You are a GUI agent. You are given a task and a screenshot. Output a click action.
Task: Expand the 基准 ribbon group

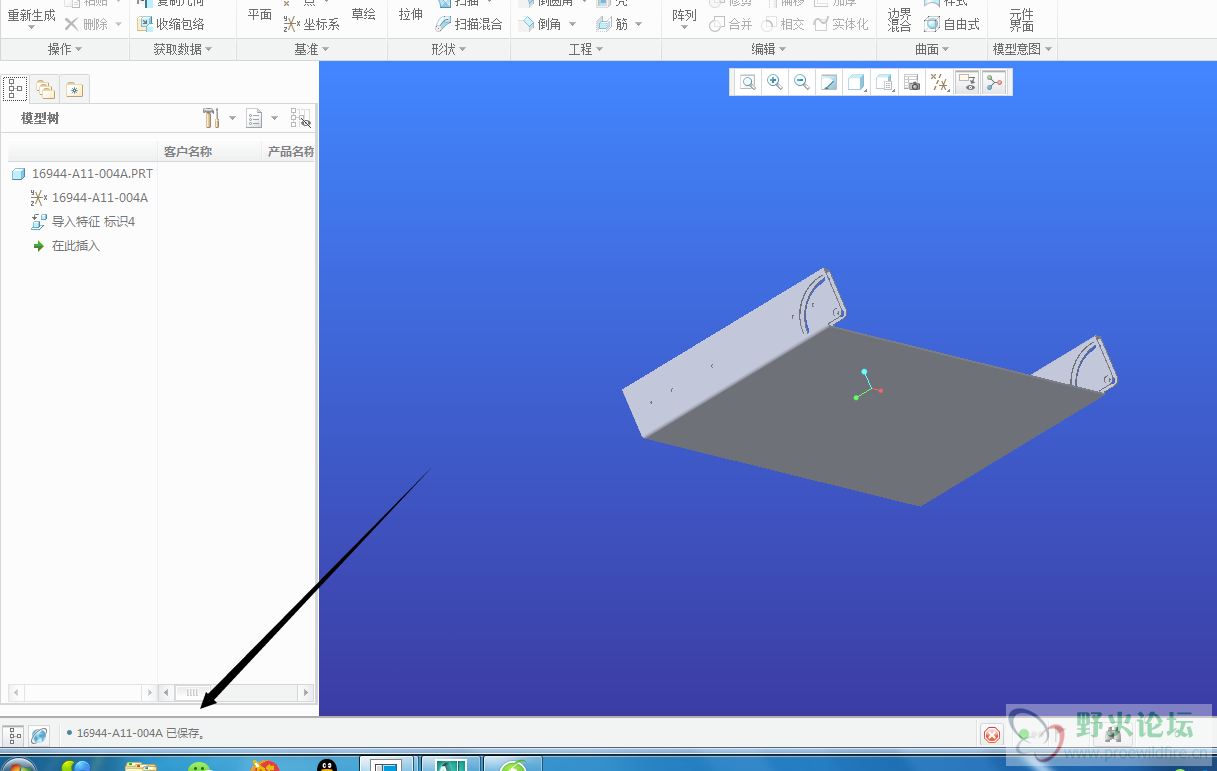312,49
